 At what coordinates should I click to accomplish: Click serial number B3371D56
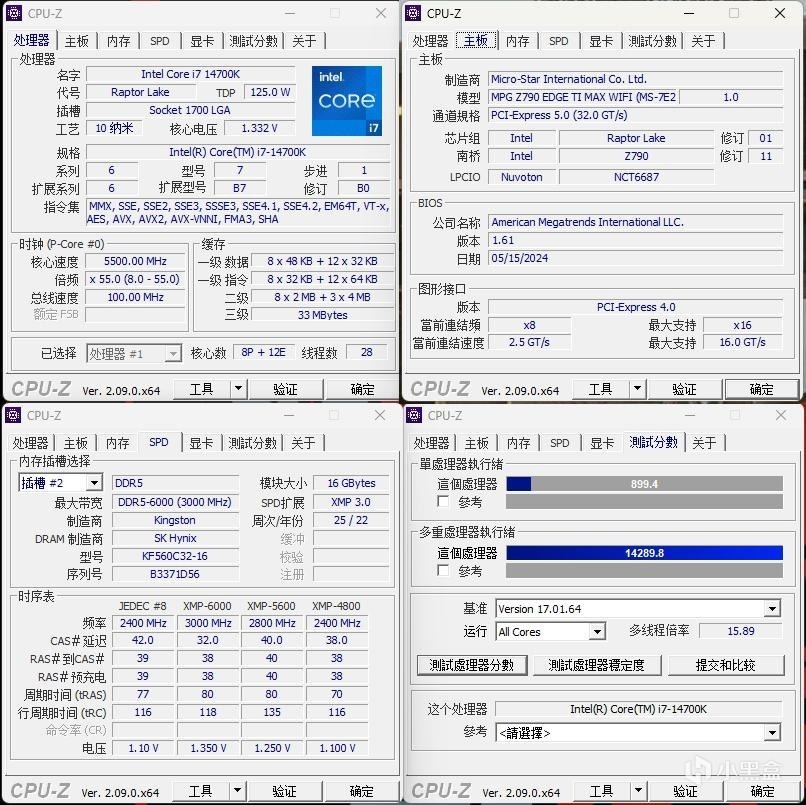(175, 574)
